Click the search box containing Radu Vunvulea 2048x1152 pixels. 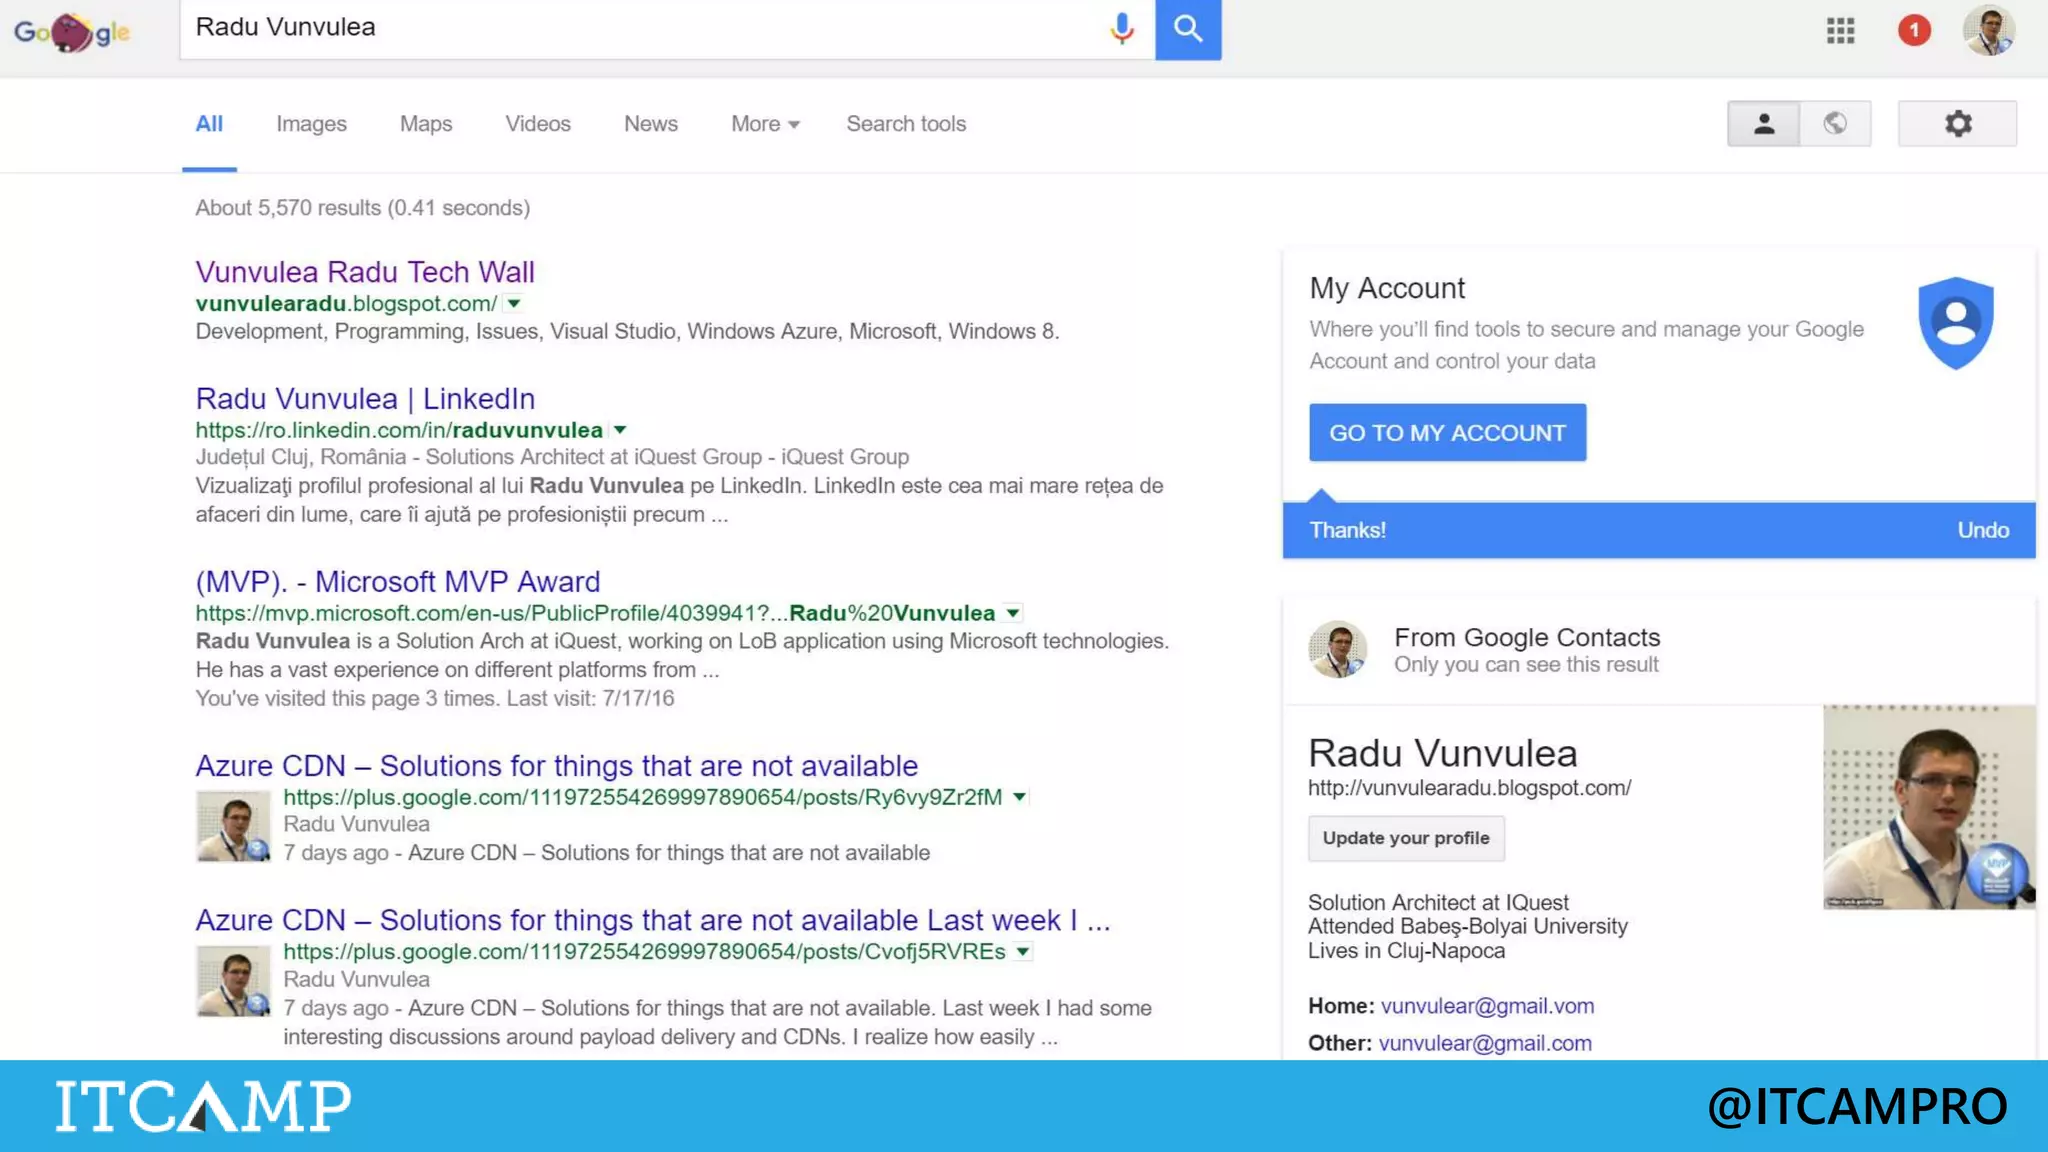(640, 28)
